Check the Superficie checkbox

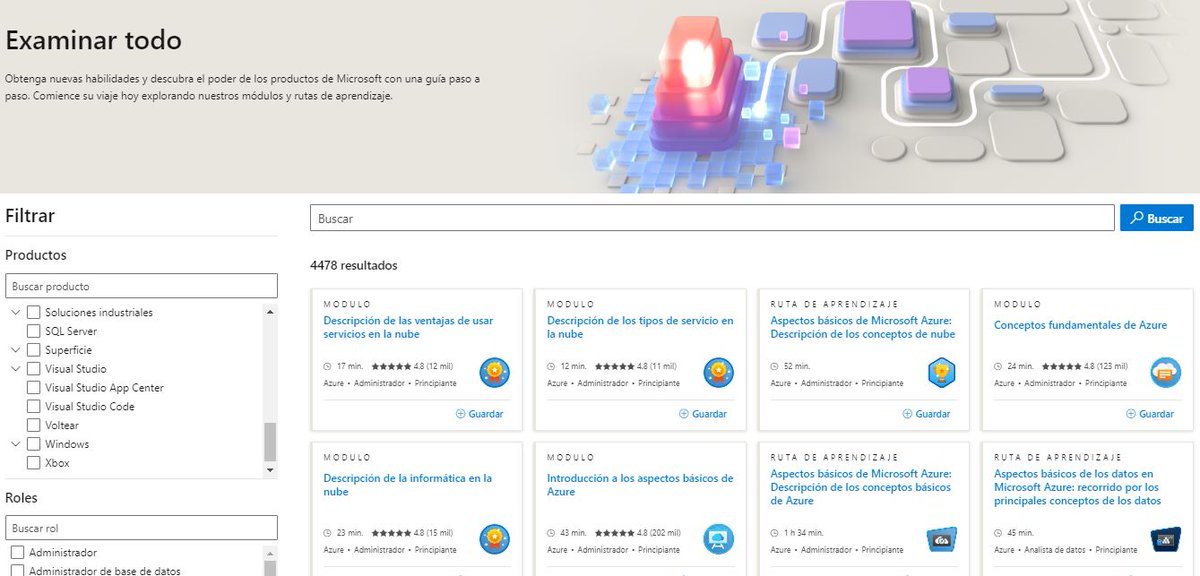[x=34, y=350]
